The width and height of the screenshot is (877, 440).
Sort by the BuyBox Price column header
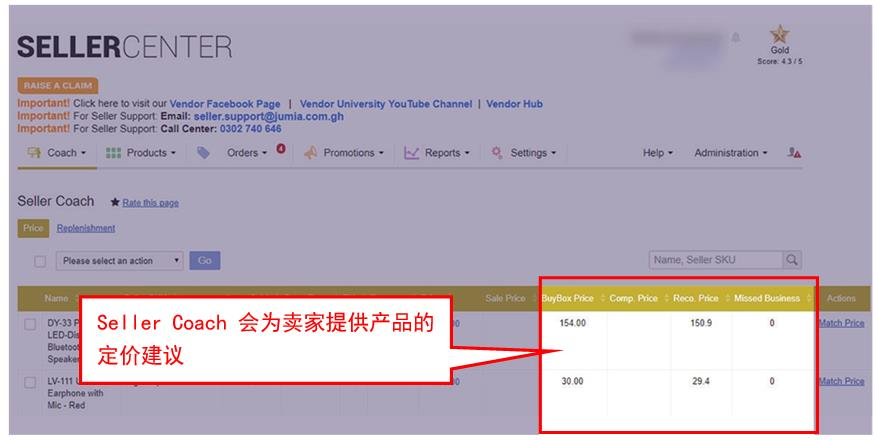[567, 299]
